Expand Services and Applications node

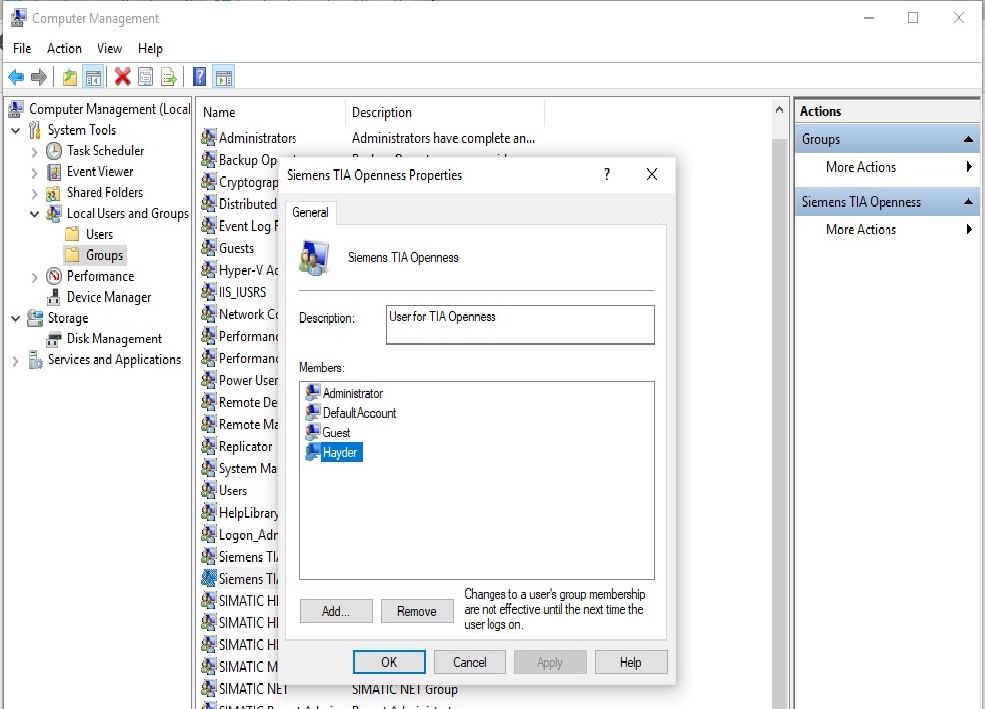[x=16, y=360]
